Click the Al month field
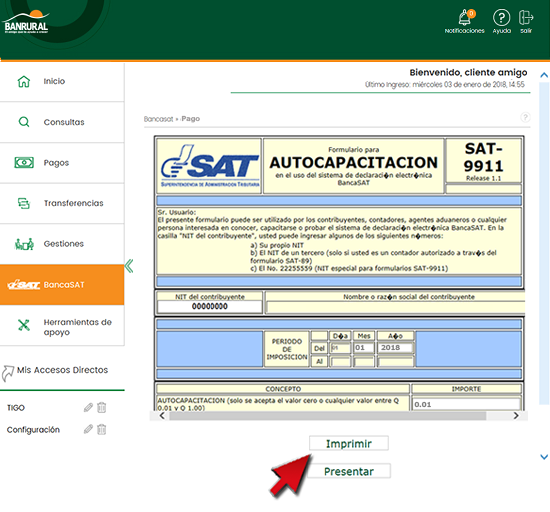 (364, 362)
